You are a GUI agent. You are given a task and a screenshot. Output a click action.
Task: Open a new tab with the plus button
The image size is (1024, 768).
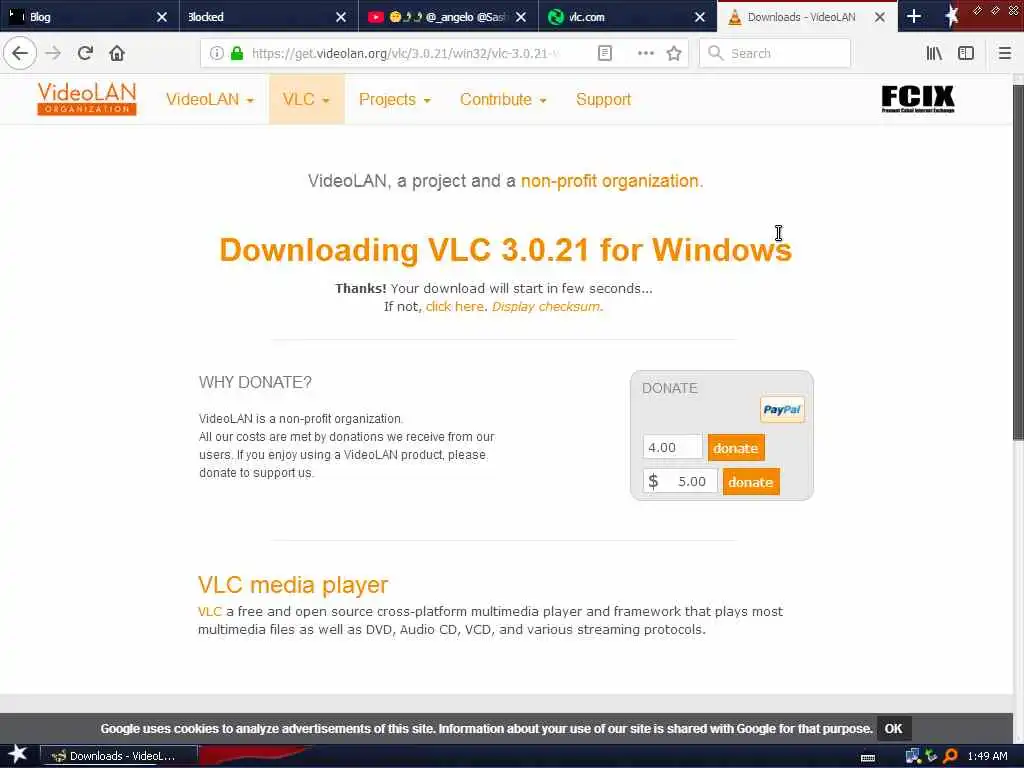[914, 16]
